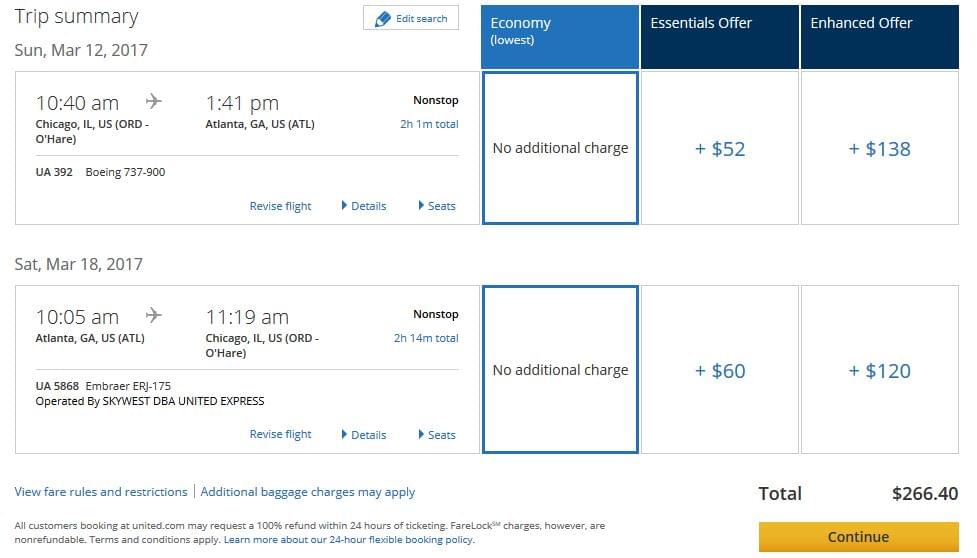Expand Details for flight UA 5868
977x558 pixels.
[364, 435]
